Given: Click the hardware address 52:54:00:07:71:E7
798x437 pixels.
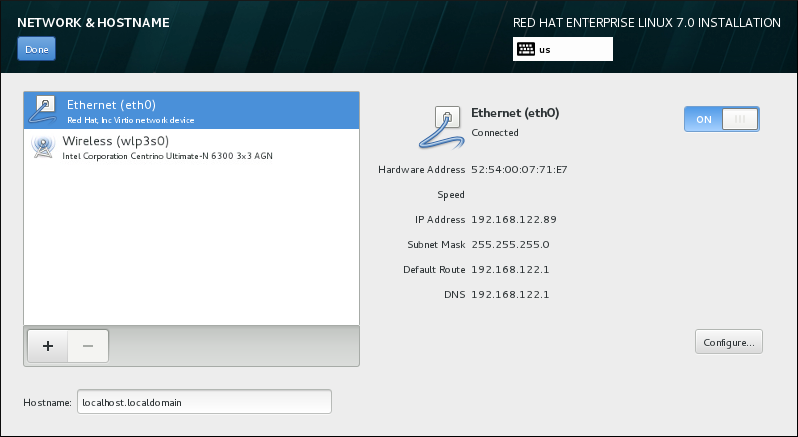Looking at the screenshot, I should (x=519, y=169).
